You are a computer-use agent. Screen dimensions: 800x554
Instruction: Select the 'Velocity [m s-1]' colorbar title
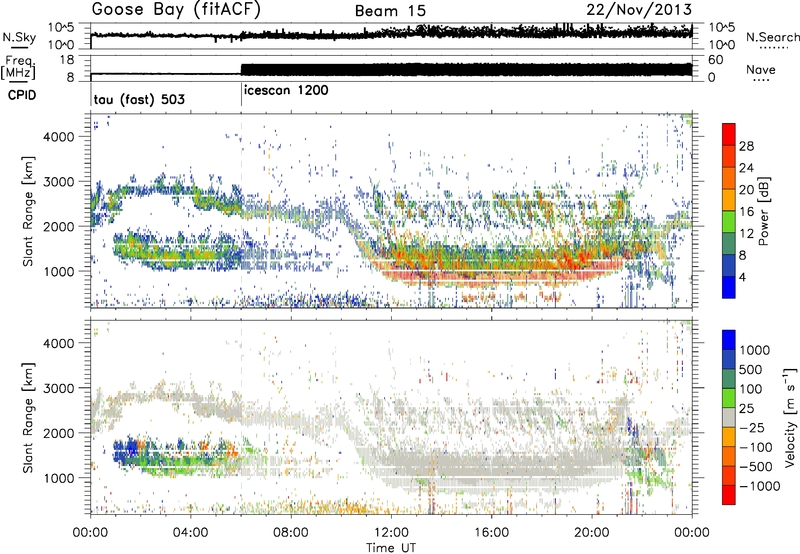pos(790,416)
